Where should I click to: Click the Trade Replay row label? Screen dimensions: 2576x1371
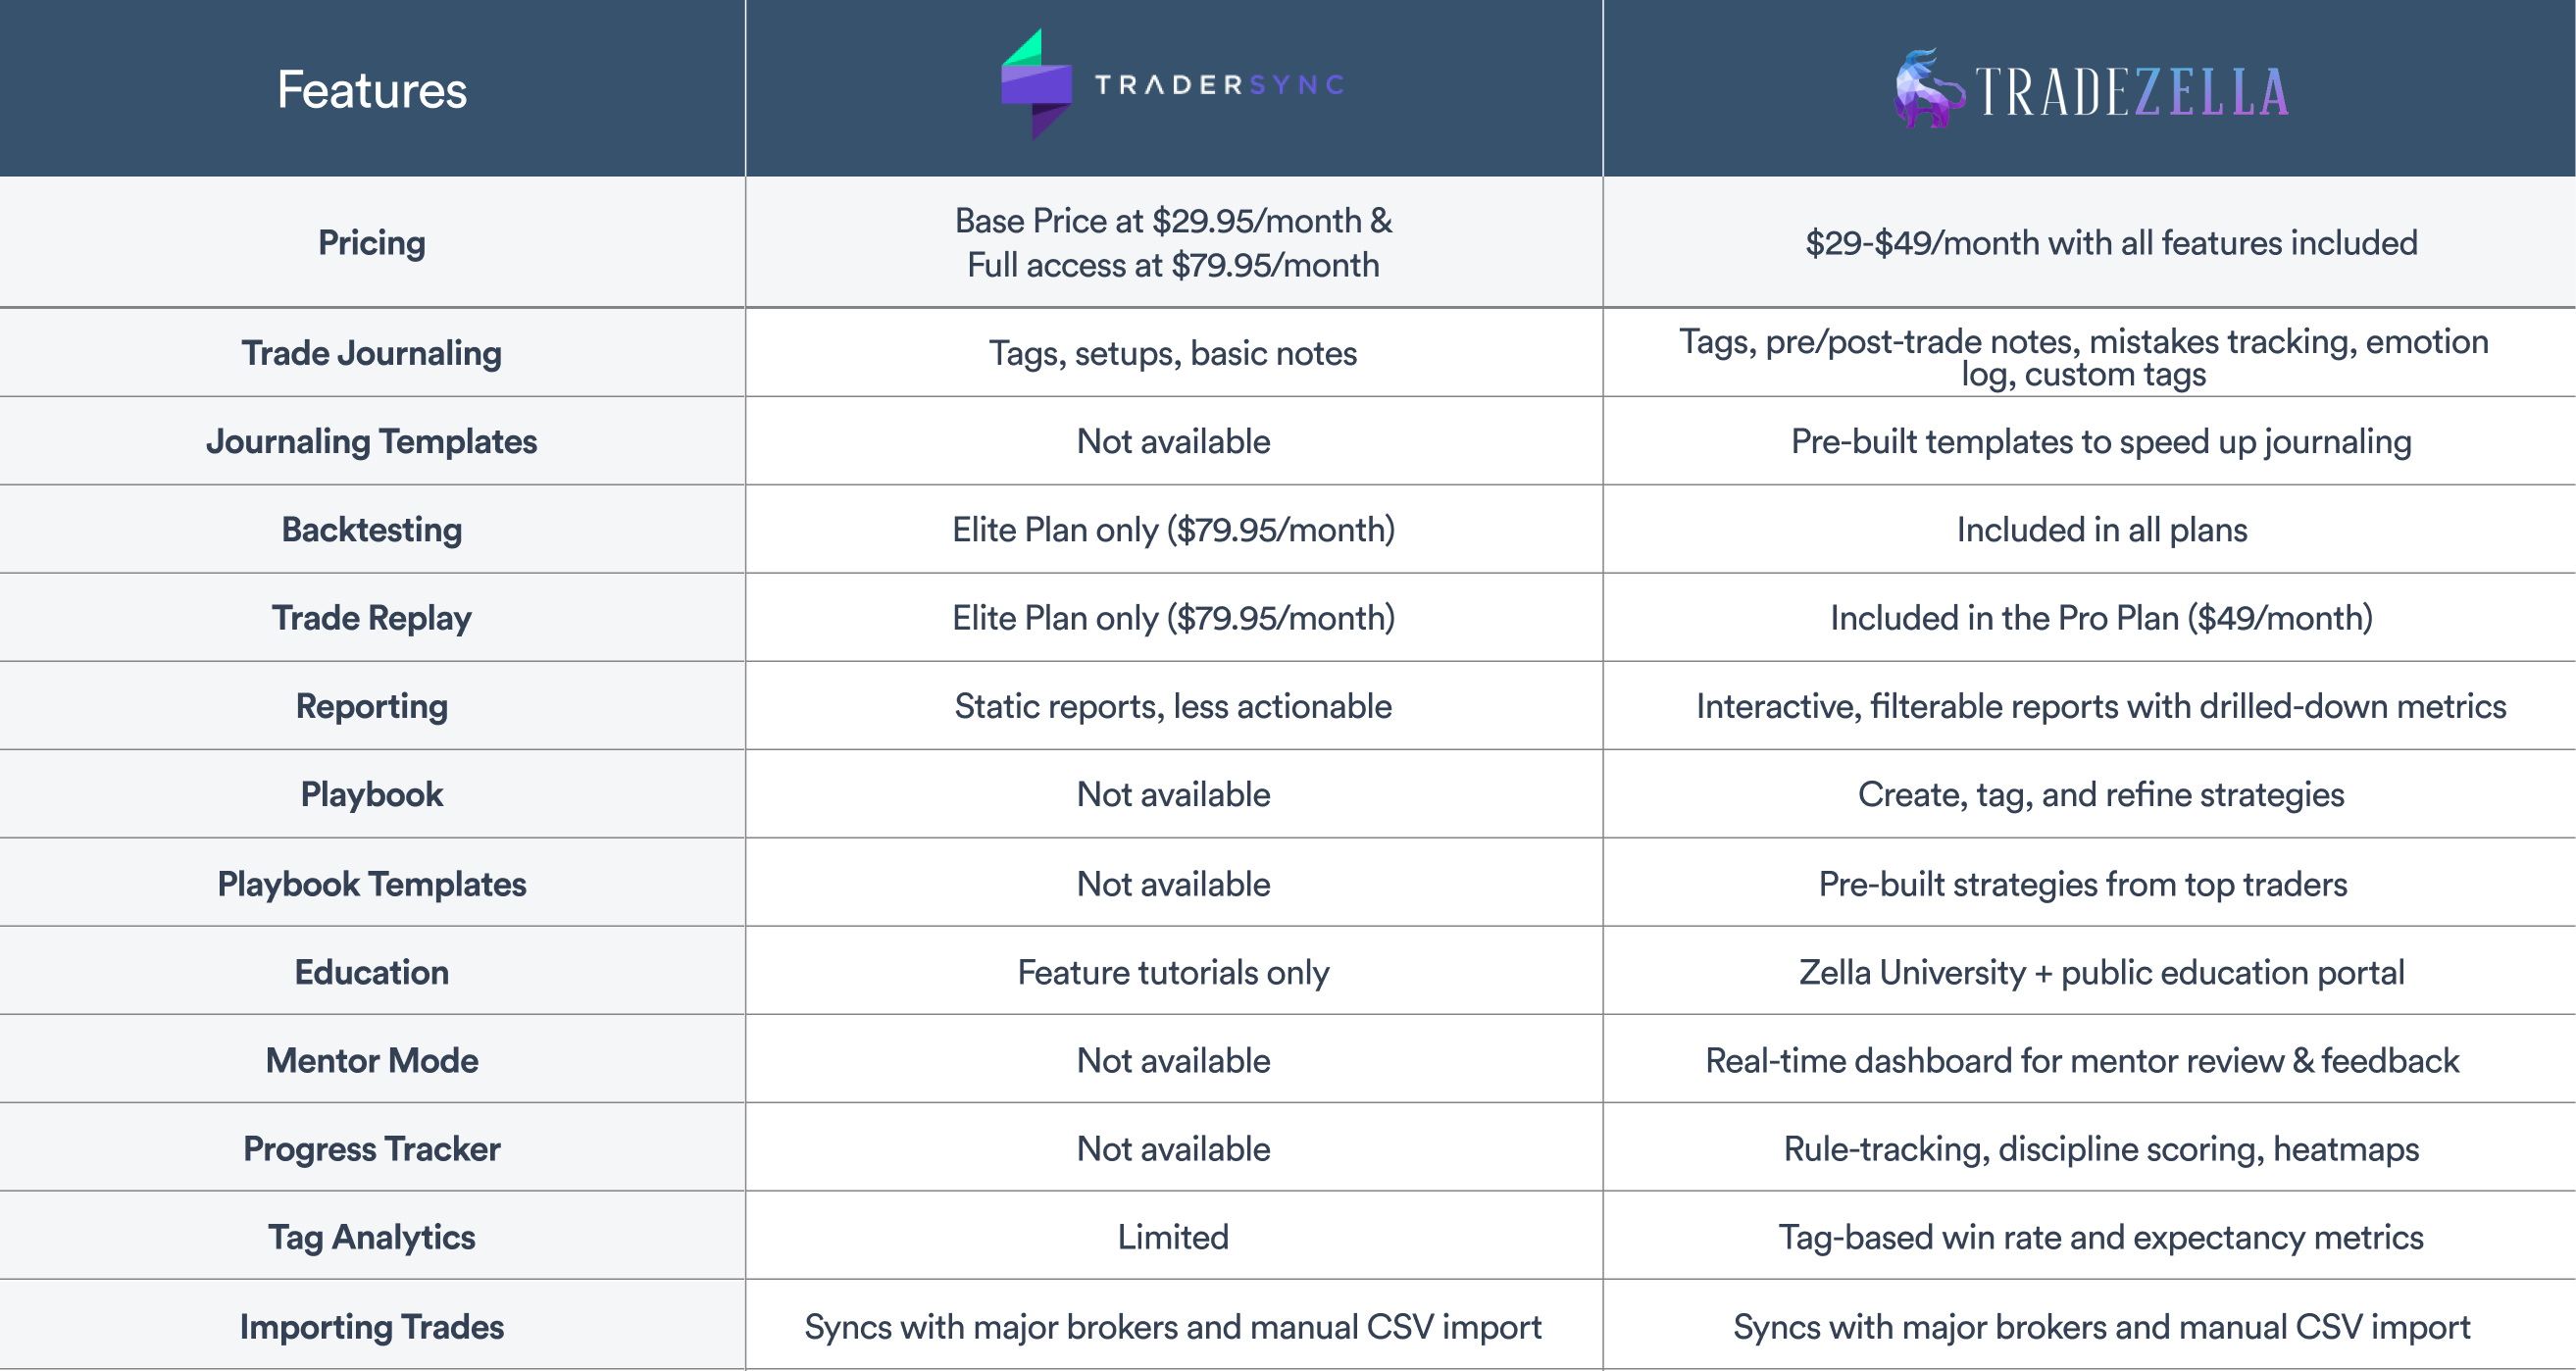372,618
